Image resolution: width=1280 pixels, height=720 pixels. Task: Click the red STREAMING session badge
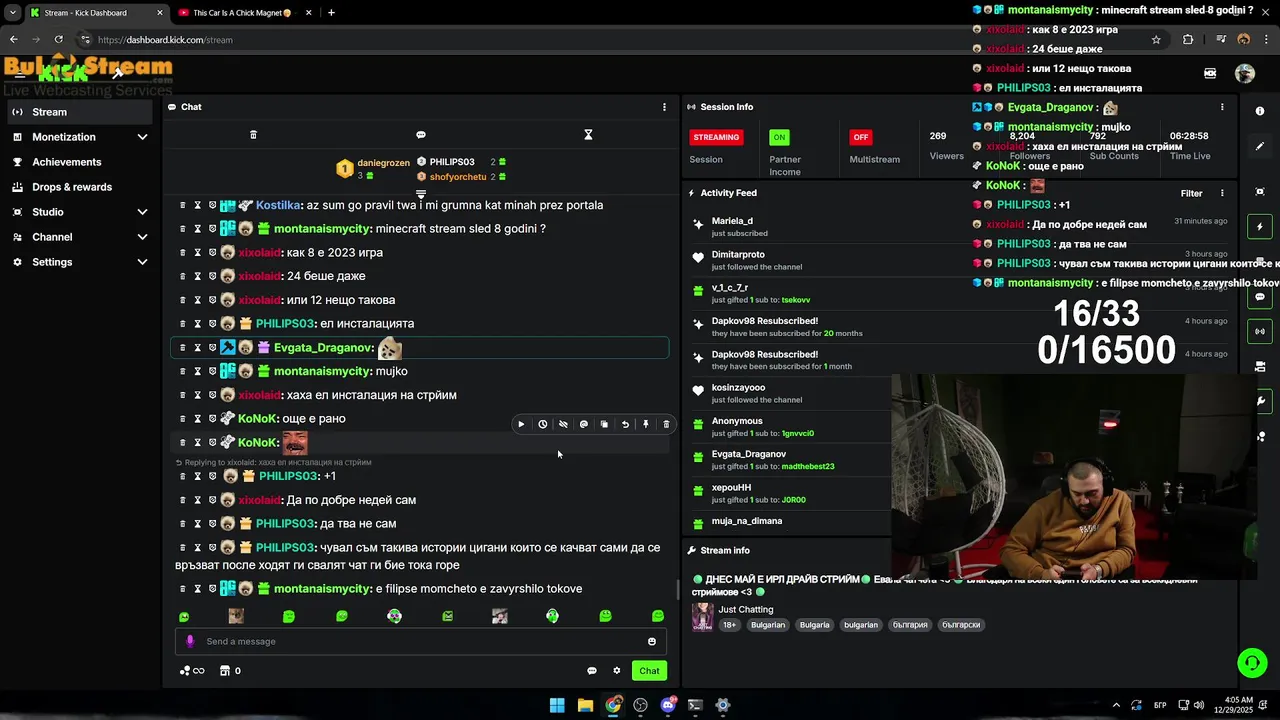[x=716, y=137]
